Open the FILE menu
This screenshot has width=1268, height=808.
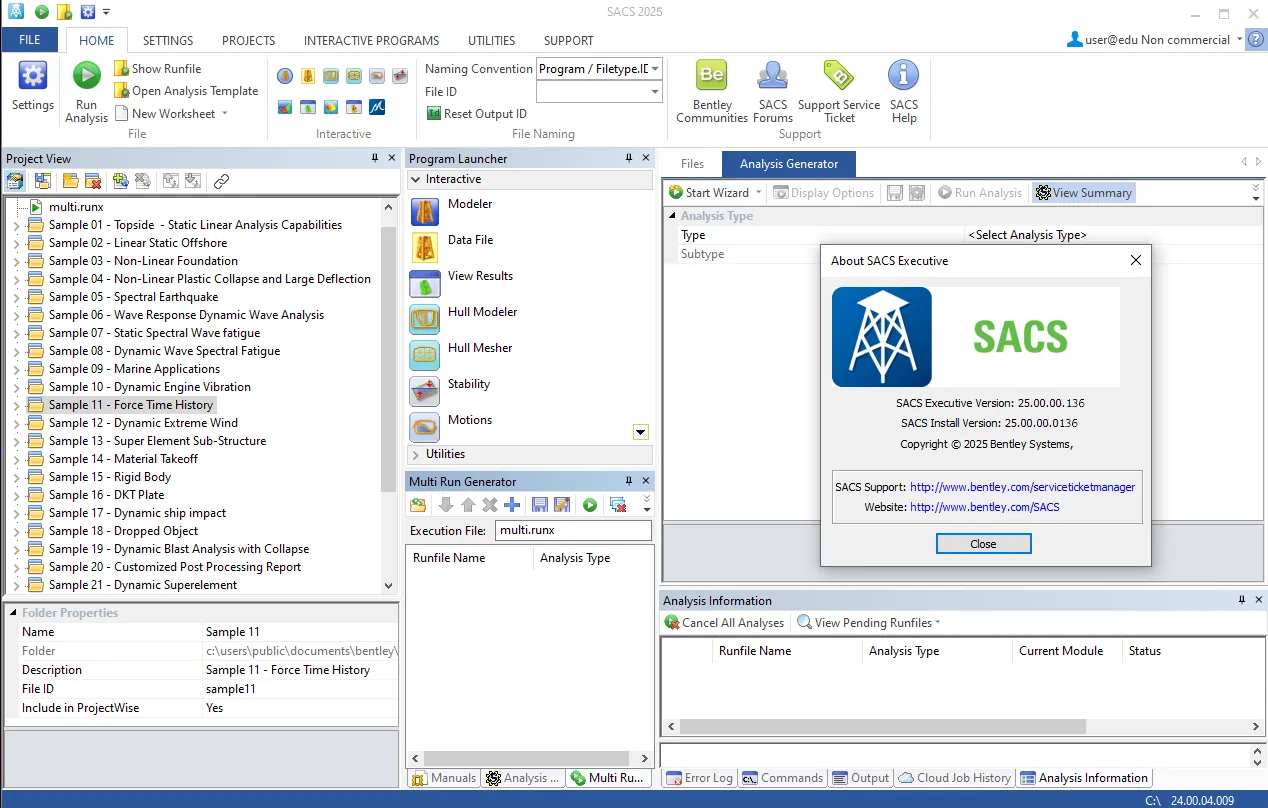coord(30,40)
